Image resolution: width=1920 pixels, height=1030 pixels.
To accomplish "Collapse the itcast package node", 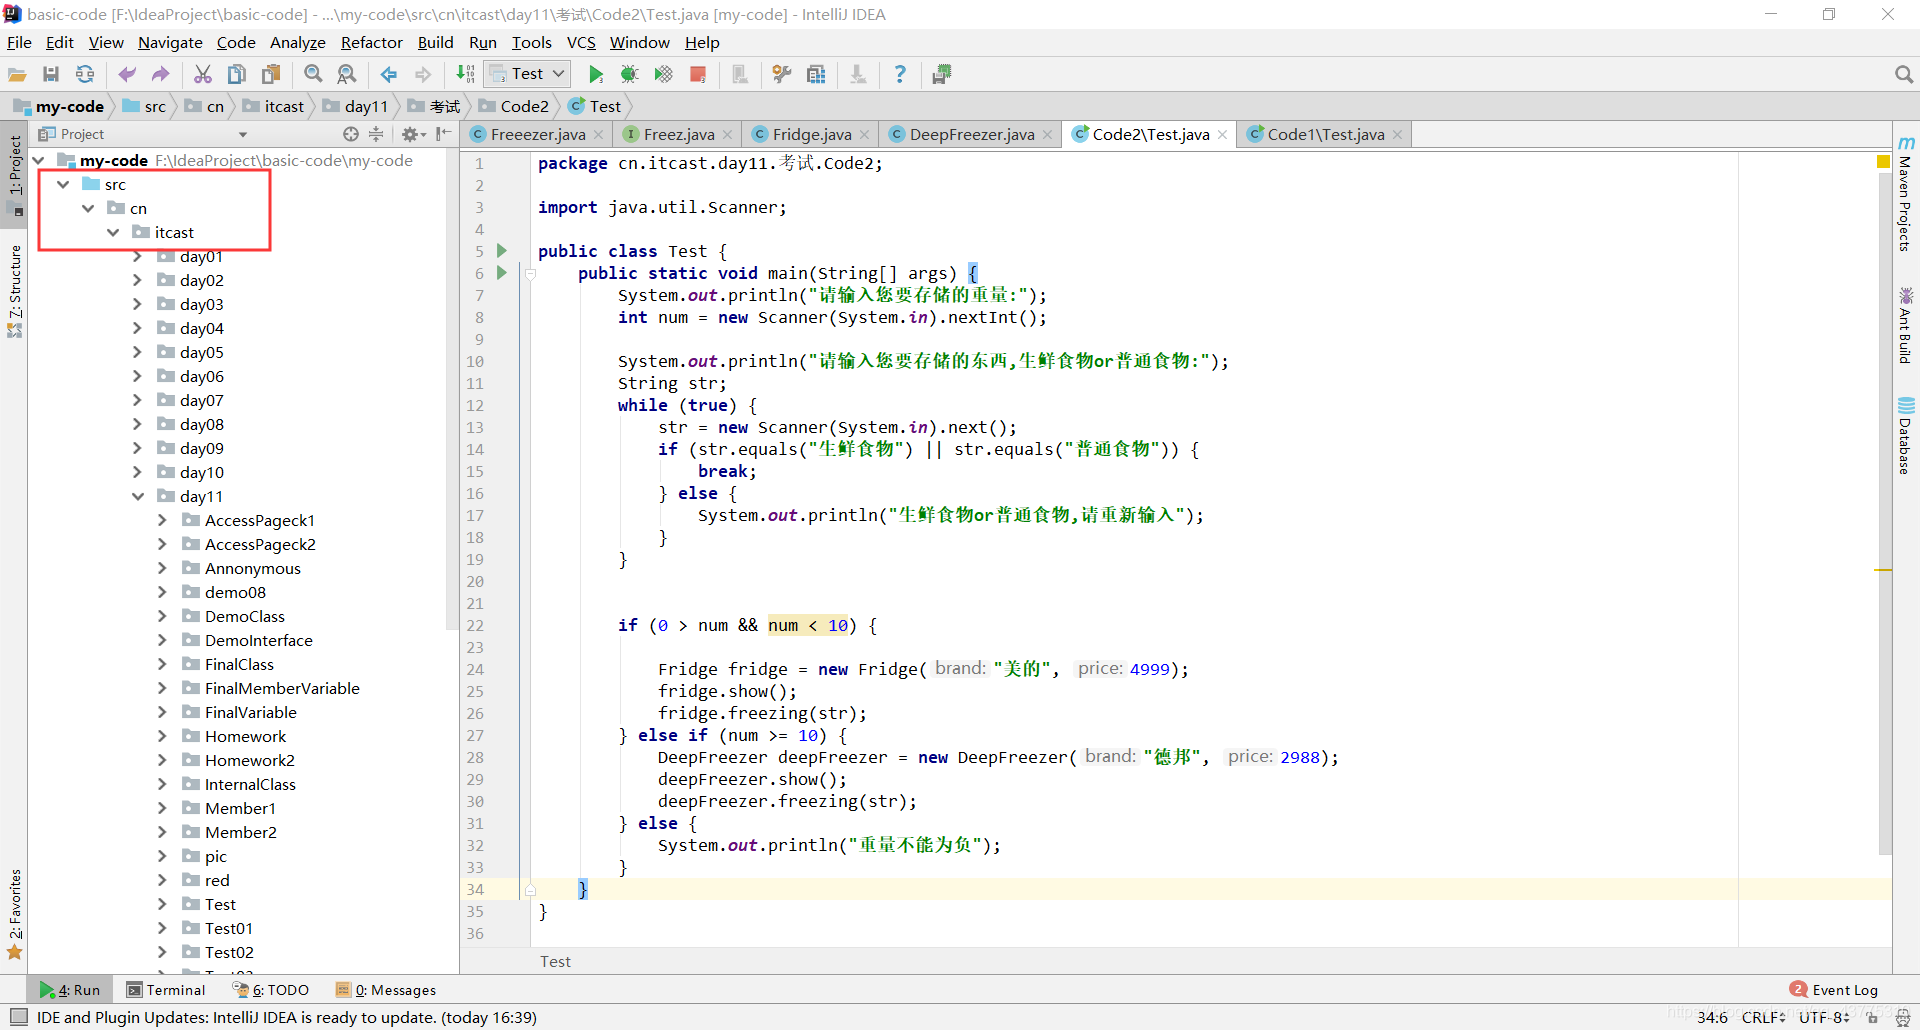I will point(113,232).
